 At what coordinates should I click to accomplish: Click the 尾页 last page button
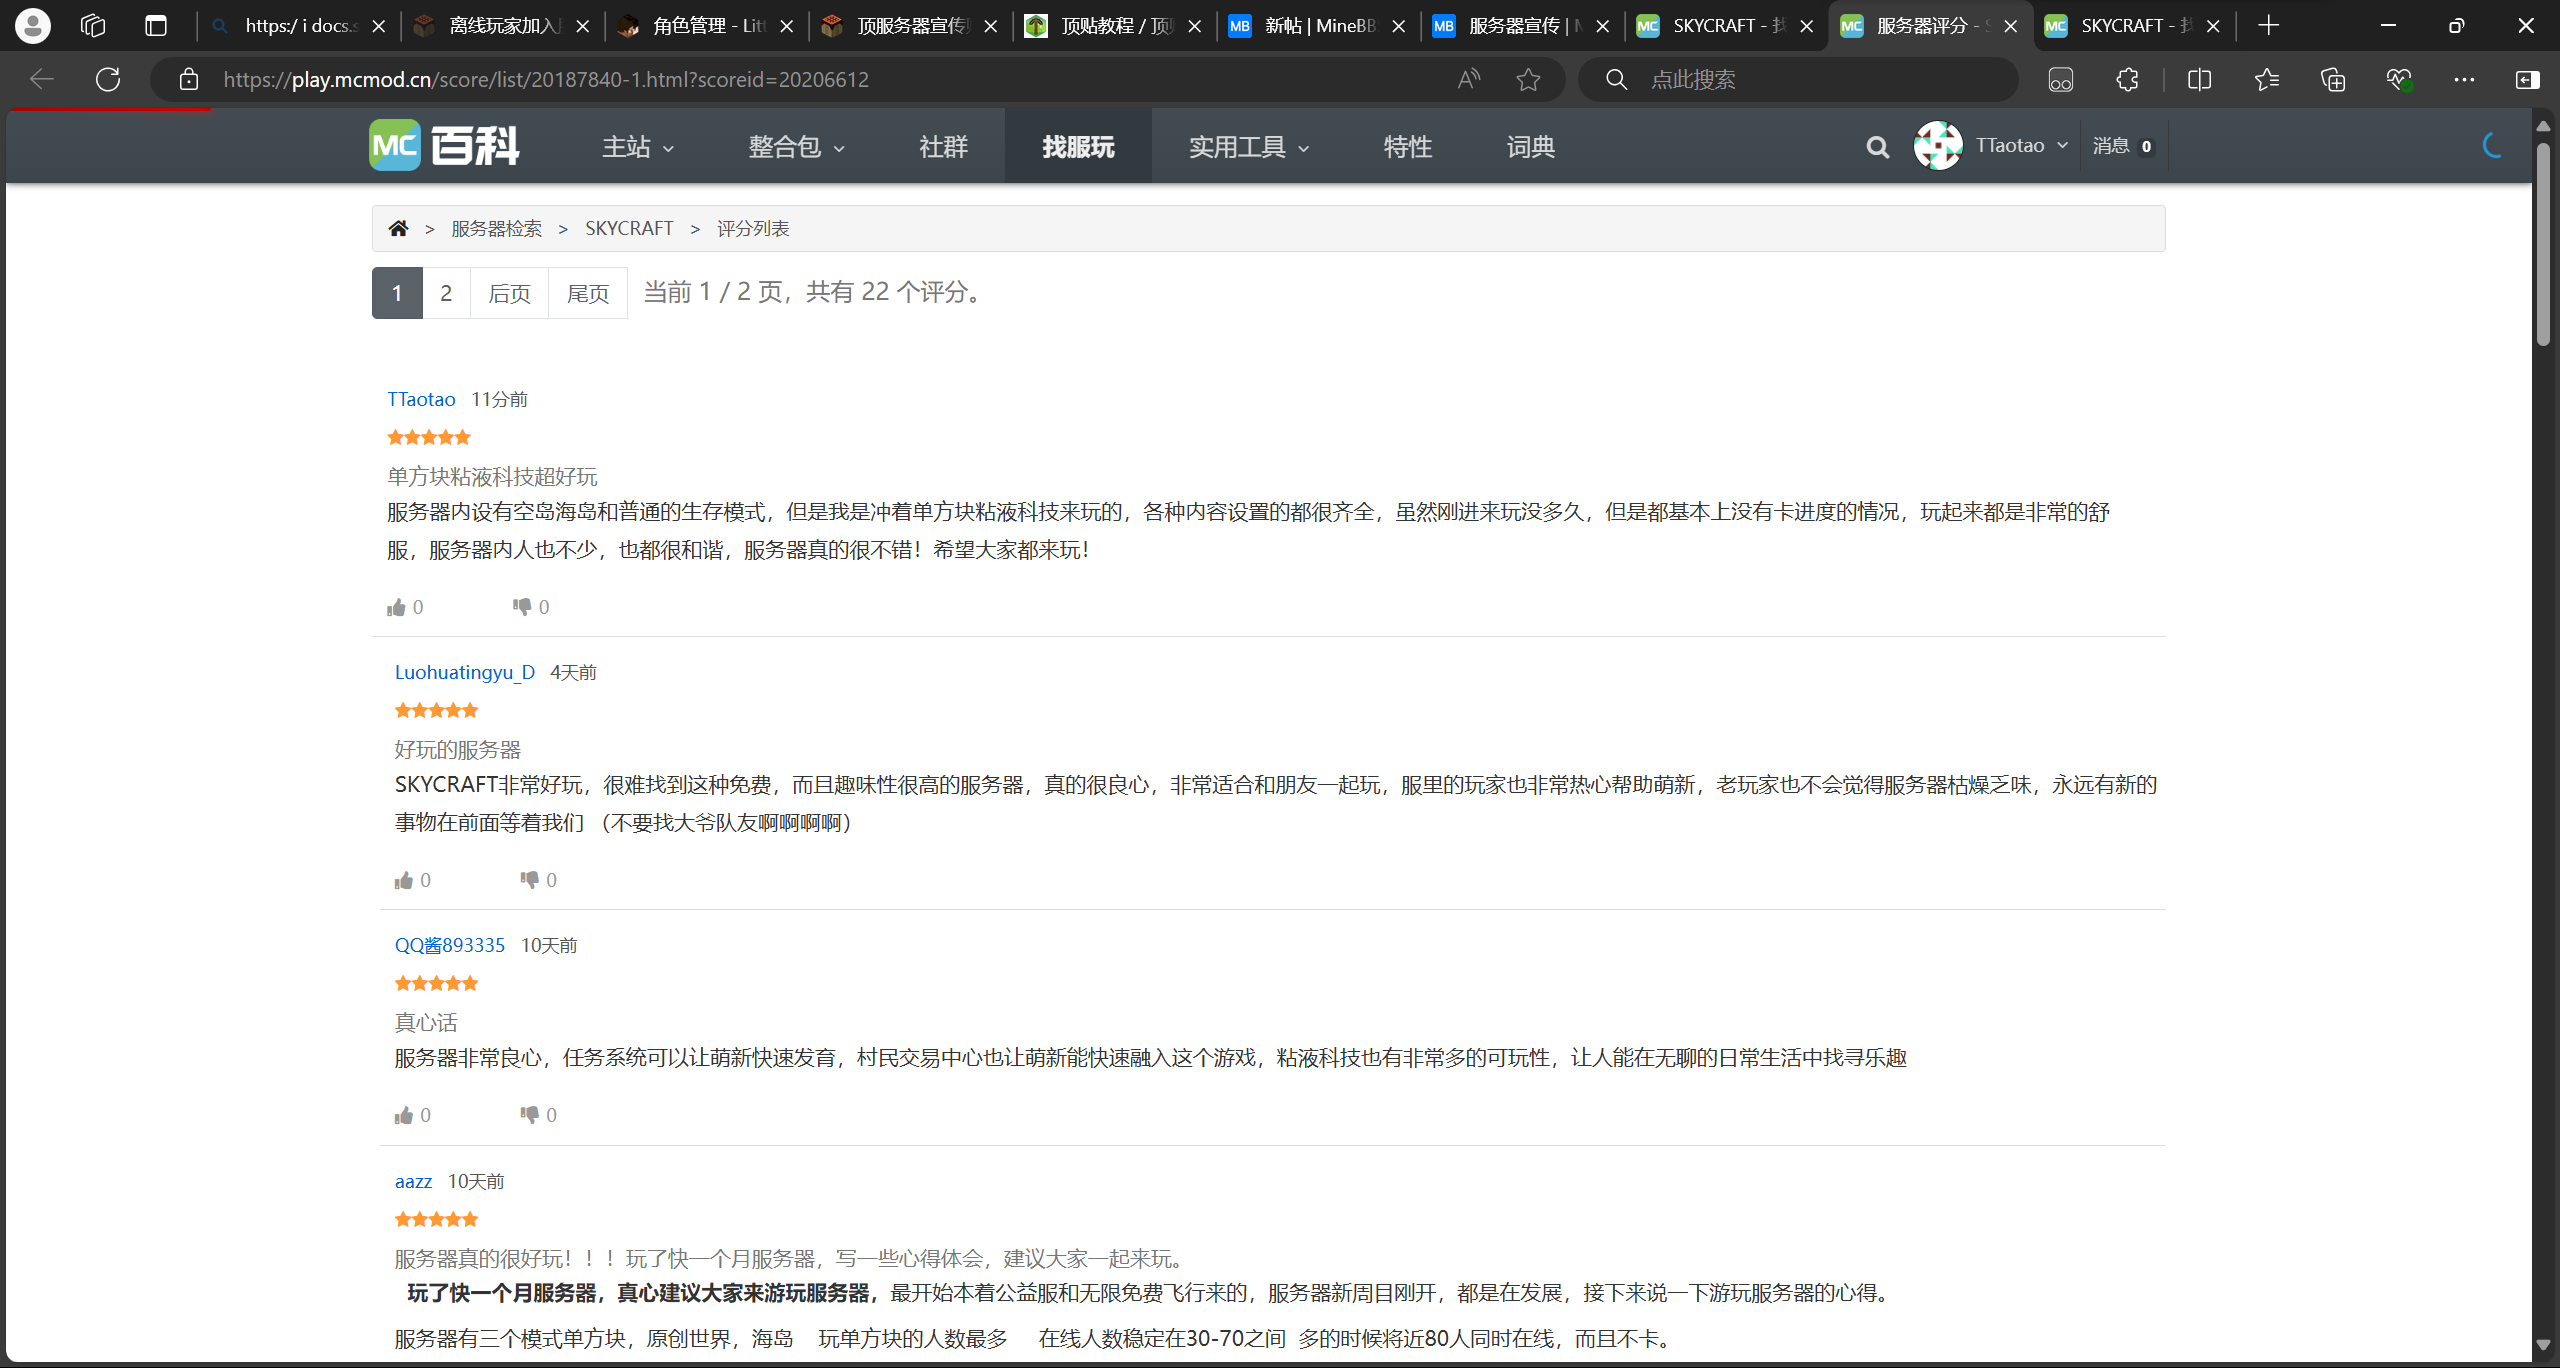[x=588, y=293]
